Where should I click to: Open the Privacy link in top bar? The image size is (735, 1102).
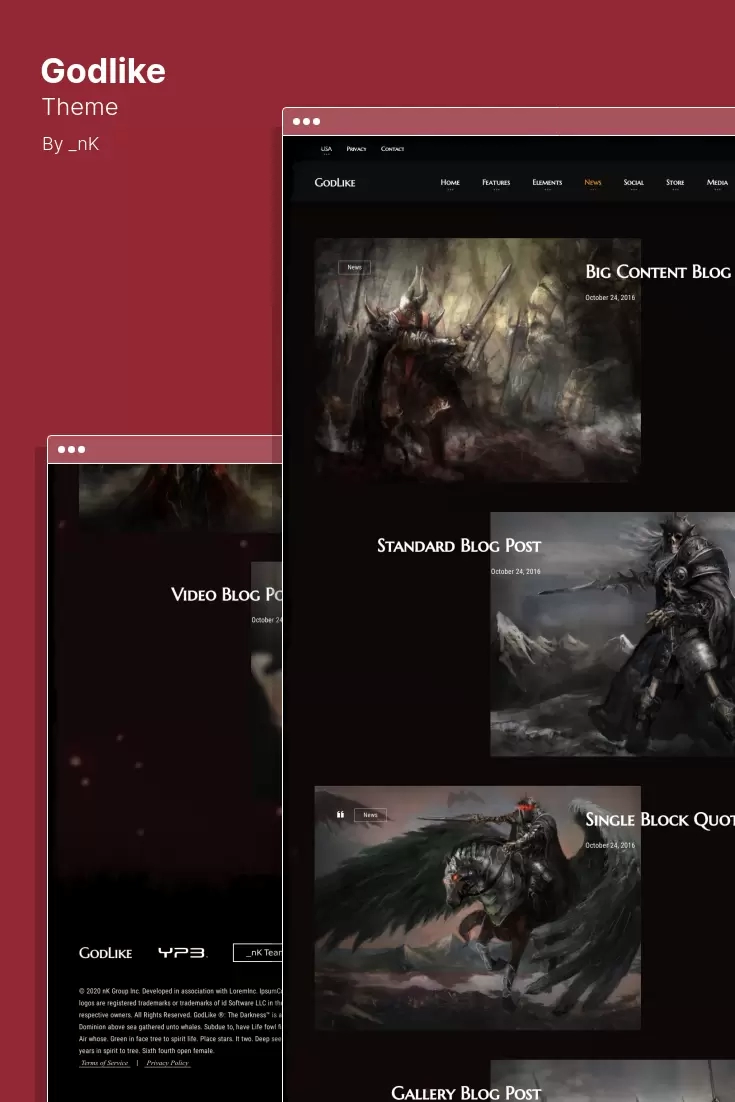(356, 149)
